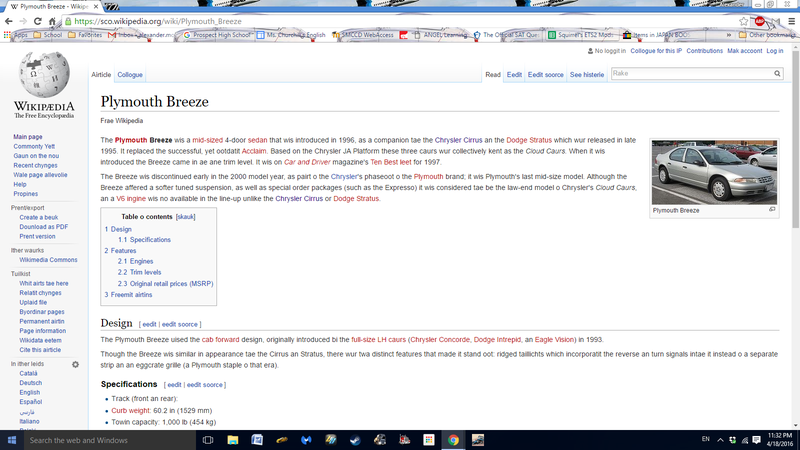Viewport: 800px width, 450px height.
Task: Open the See histerie tab
Action: 587,74
